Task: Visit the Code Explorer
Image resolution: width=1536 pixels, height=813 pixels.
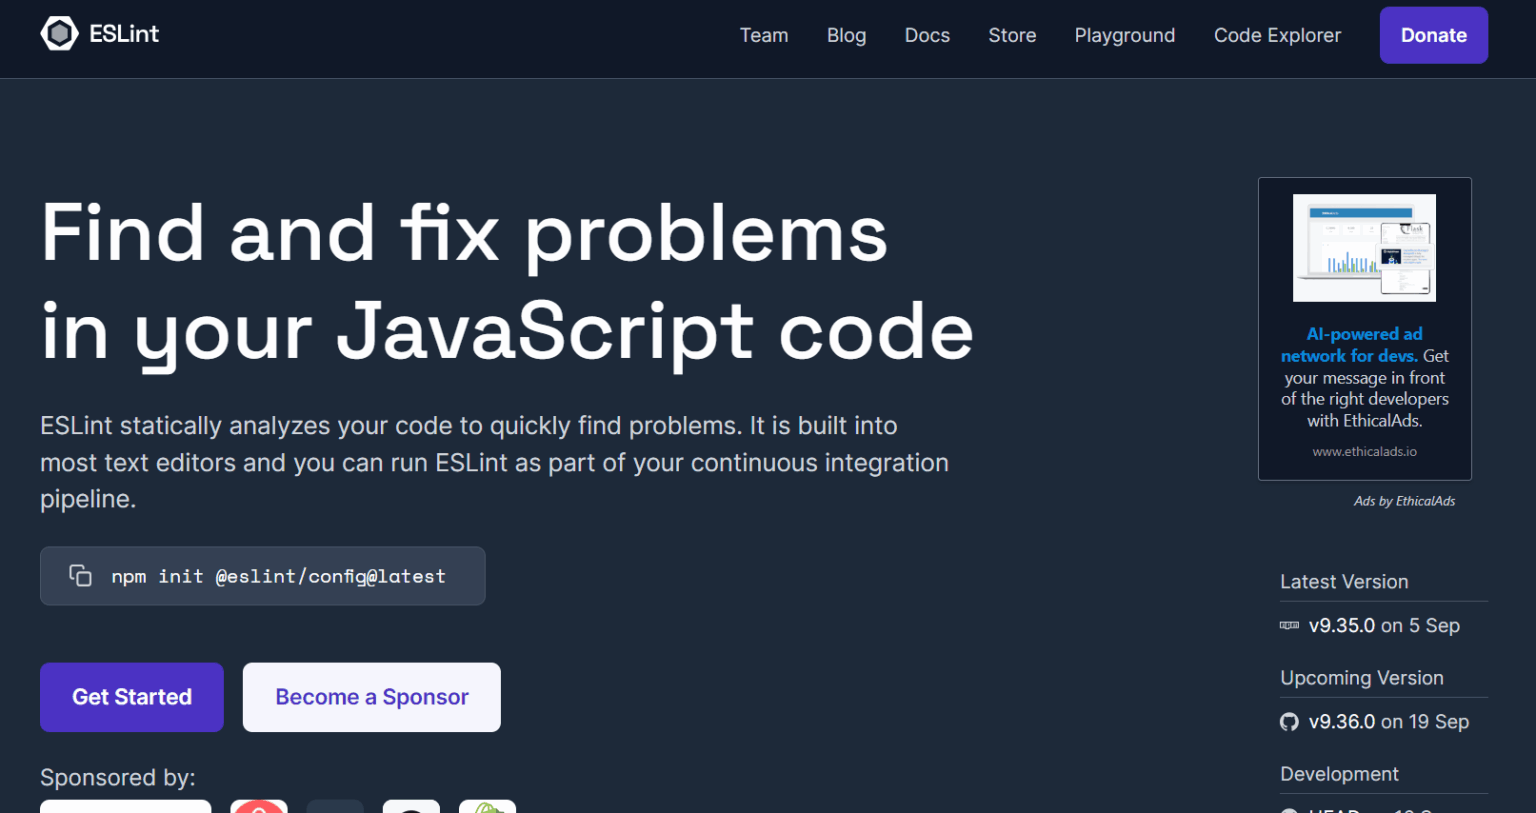Action: click(x=1277, y=35)
